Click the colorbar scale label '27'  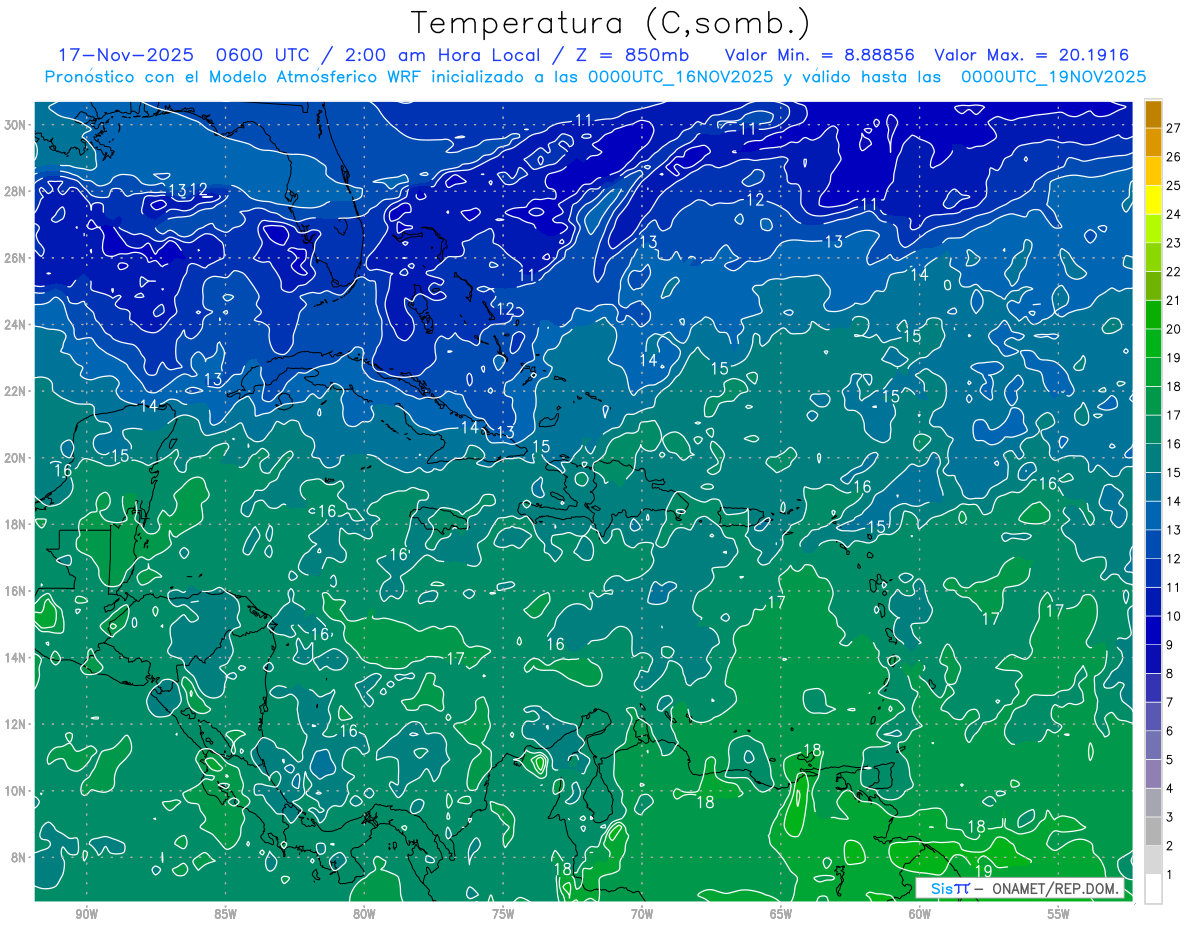pyautogui.click(x=1174, y=127)
